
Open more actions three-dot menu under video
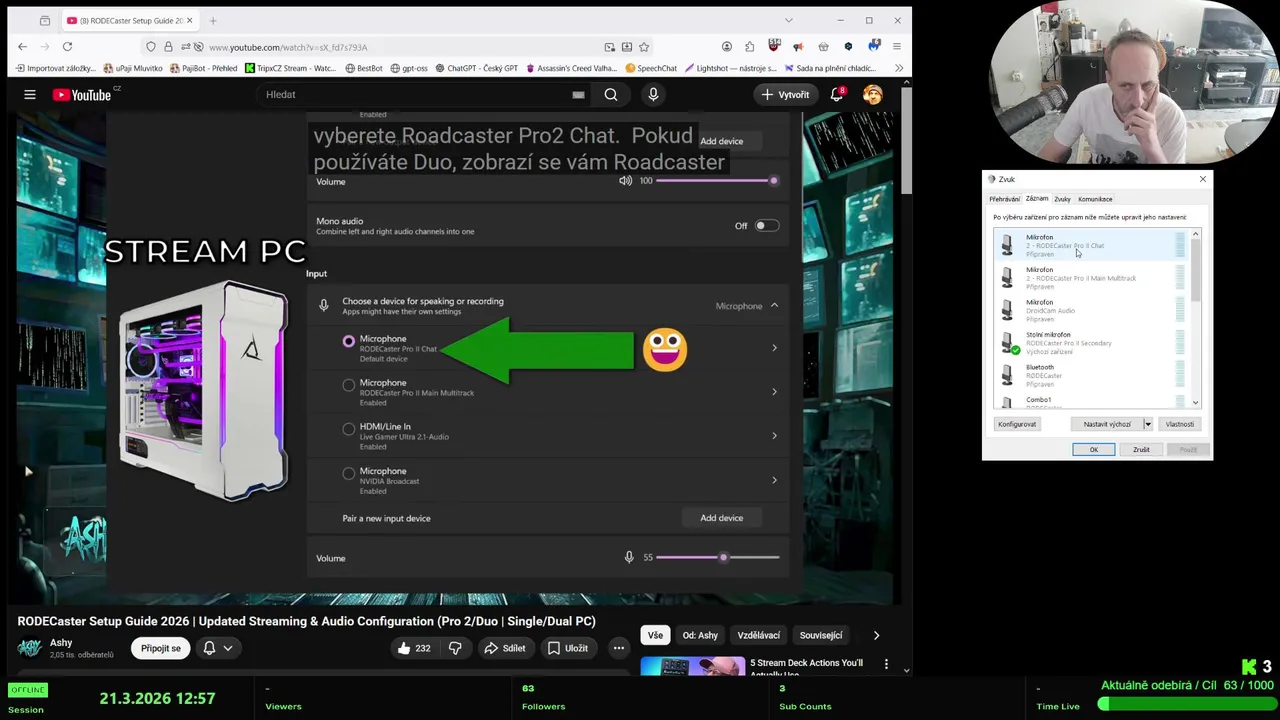tap(618, 648)
